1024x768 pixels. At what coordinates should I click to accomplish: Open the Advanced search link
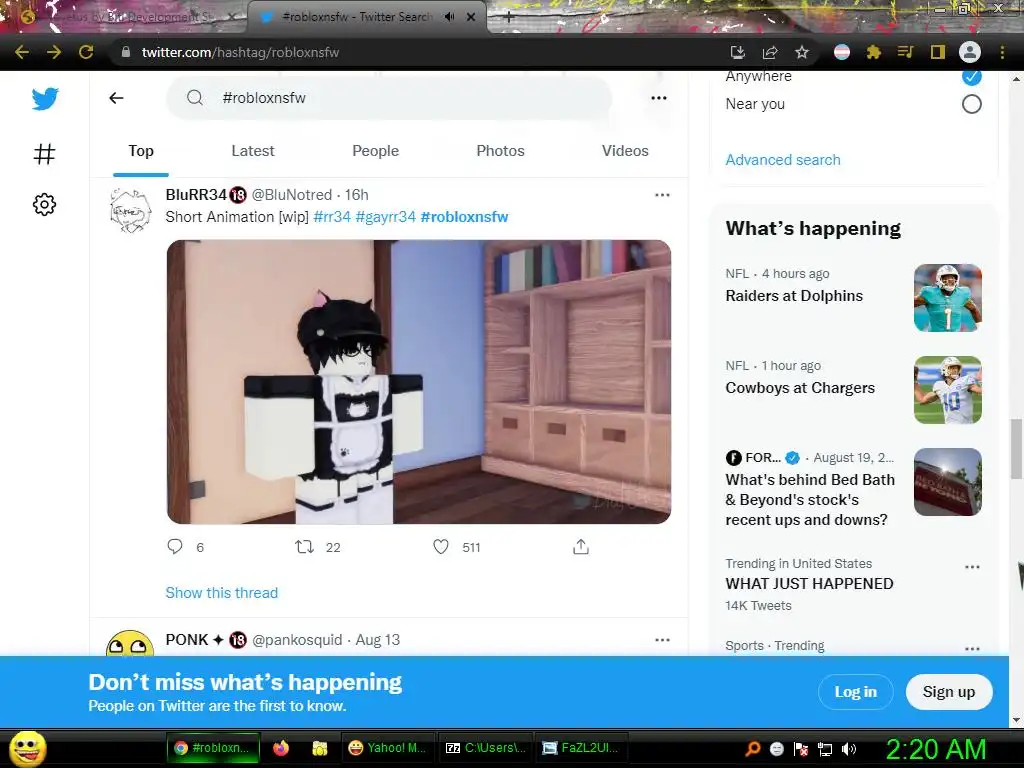tap(782, 160)
